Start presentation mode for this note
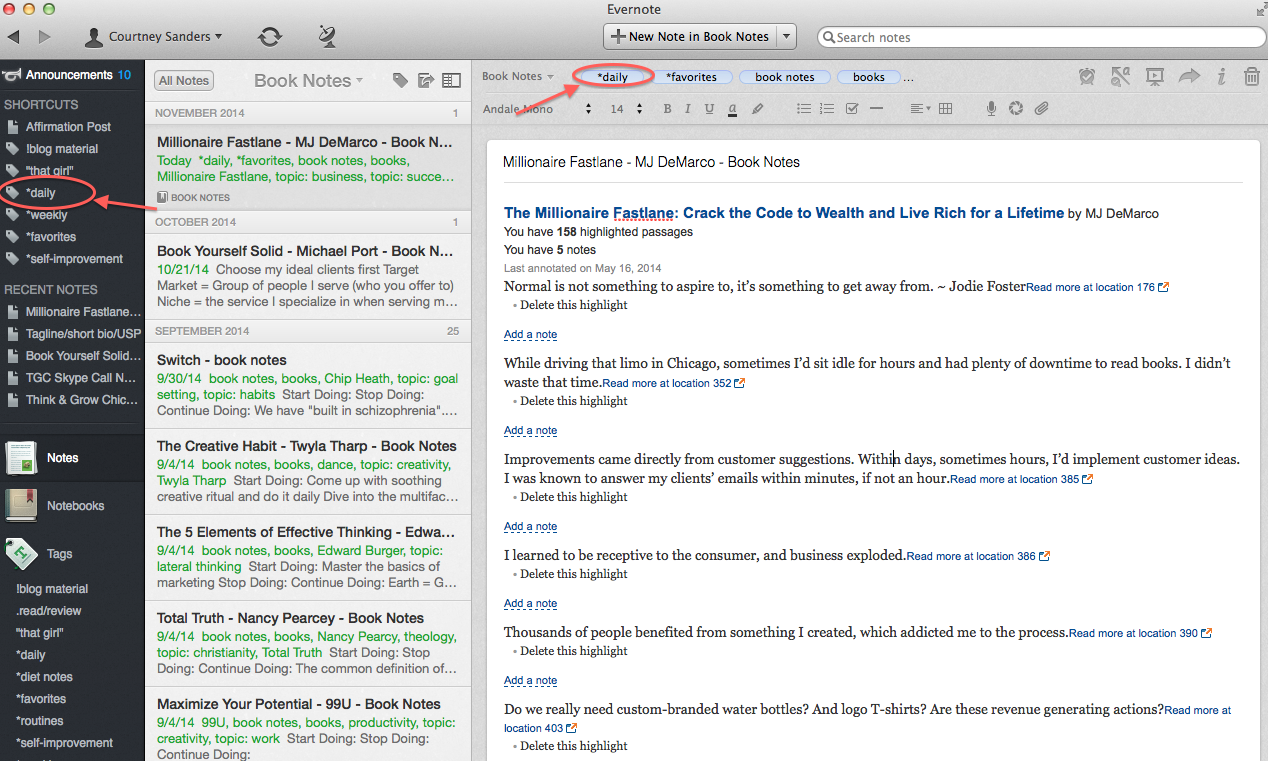The height and width of the screenshot is (761, 1268). pos(1155,76)
